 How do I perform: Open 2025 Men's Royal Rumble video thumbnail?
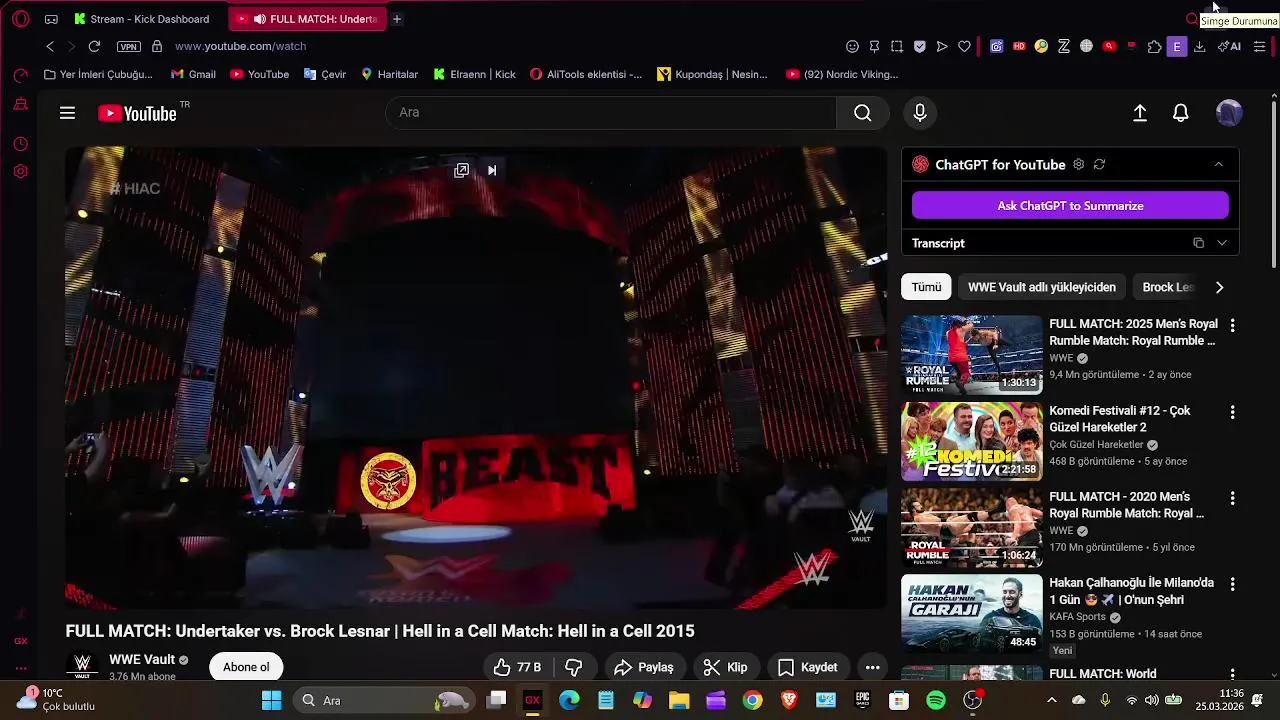(971, 355)
